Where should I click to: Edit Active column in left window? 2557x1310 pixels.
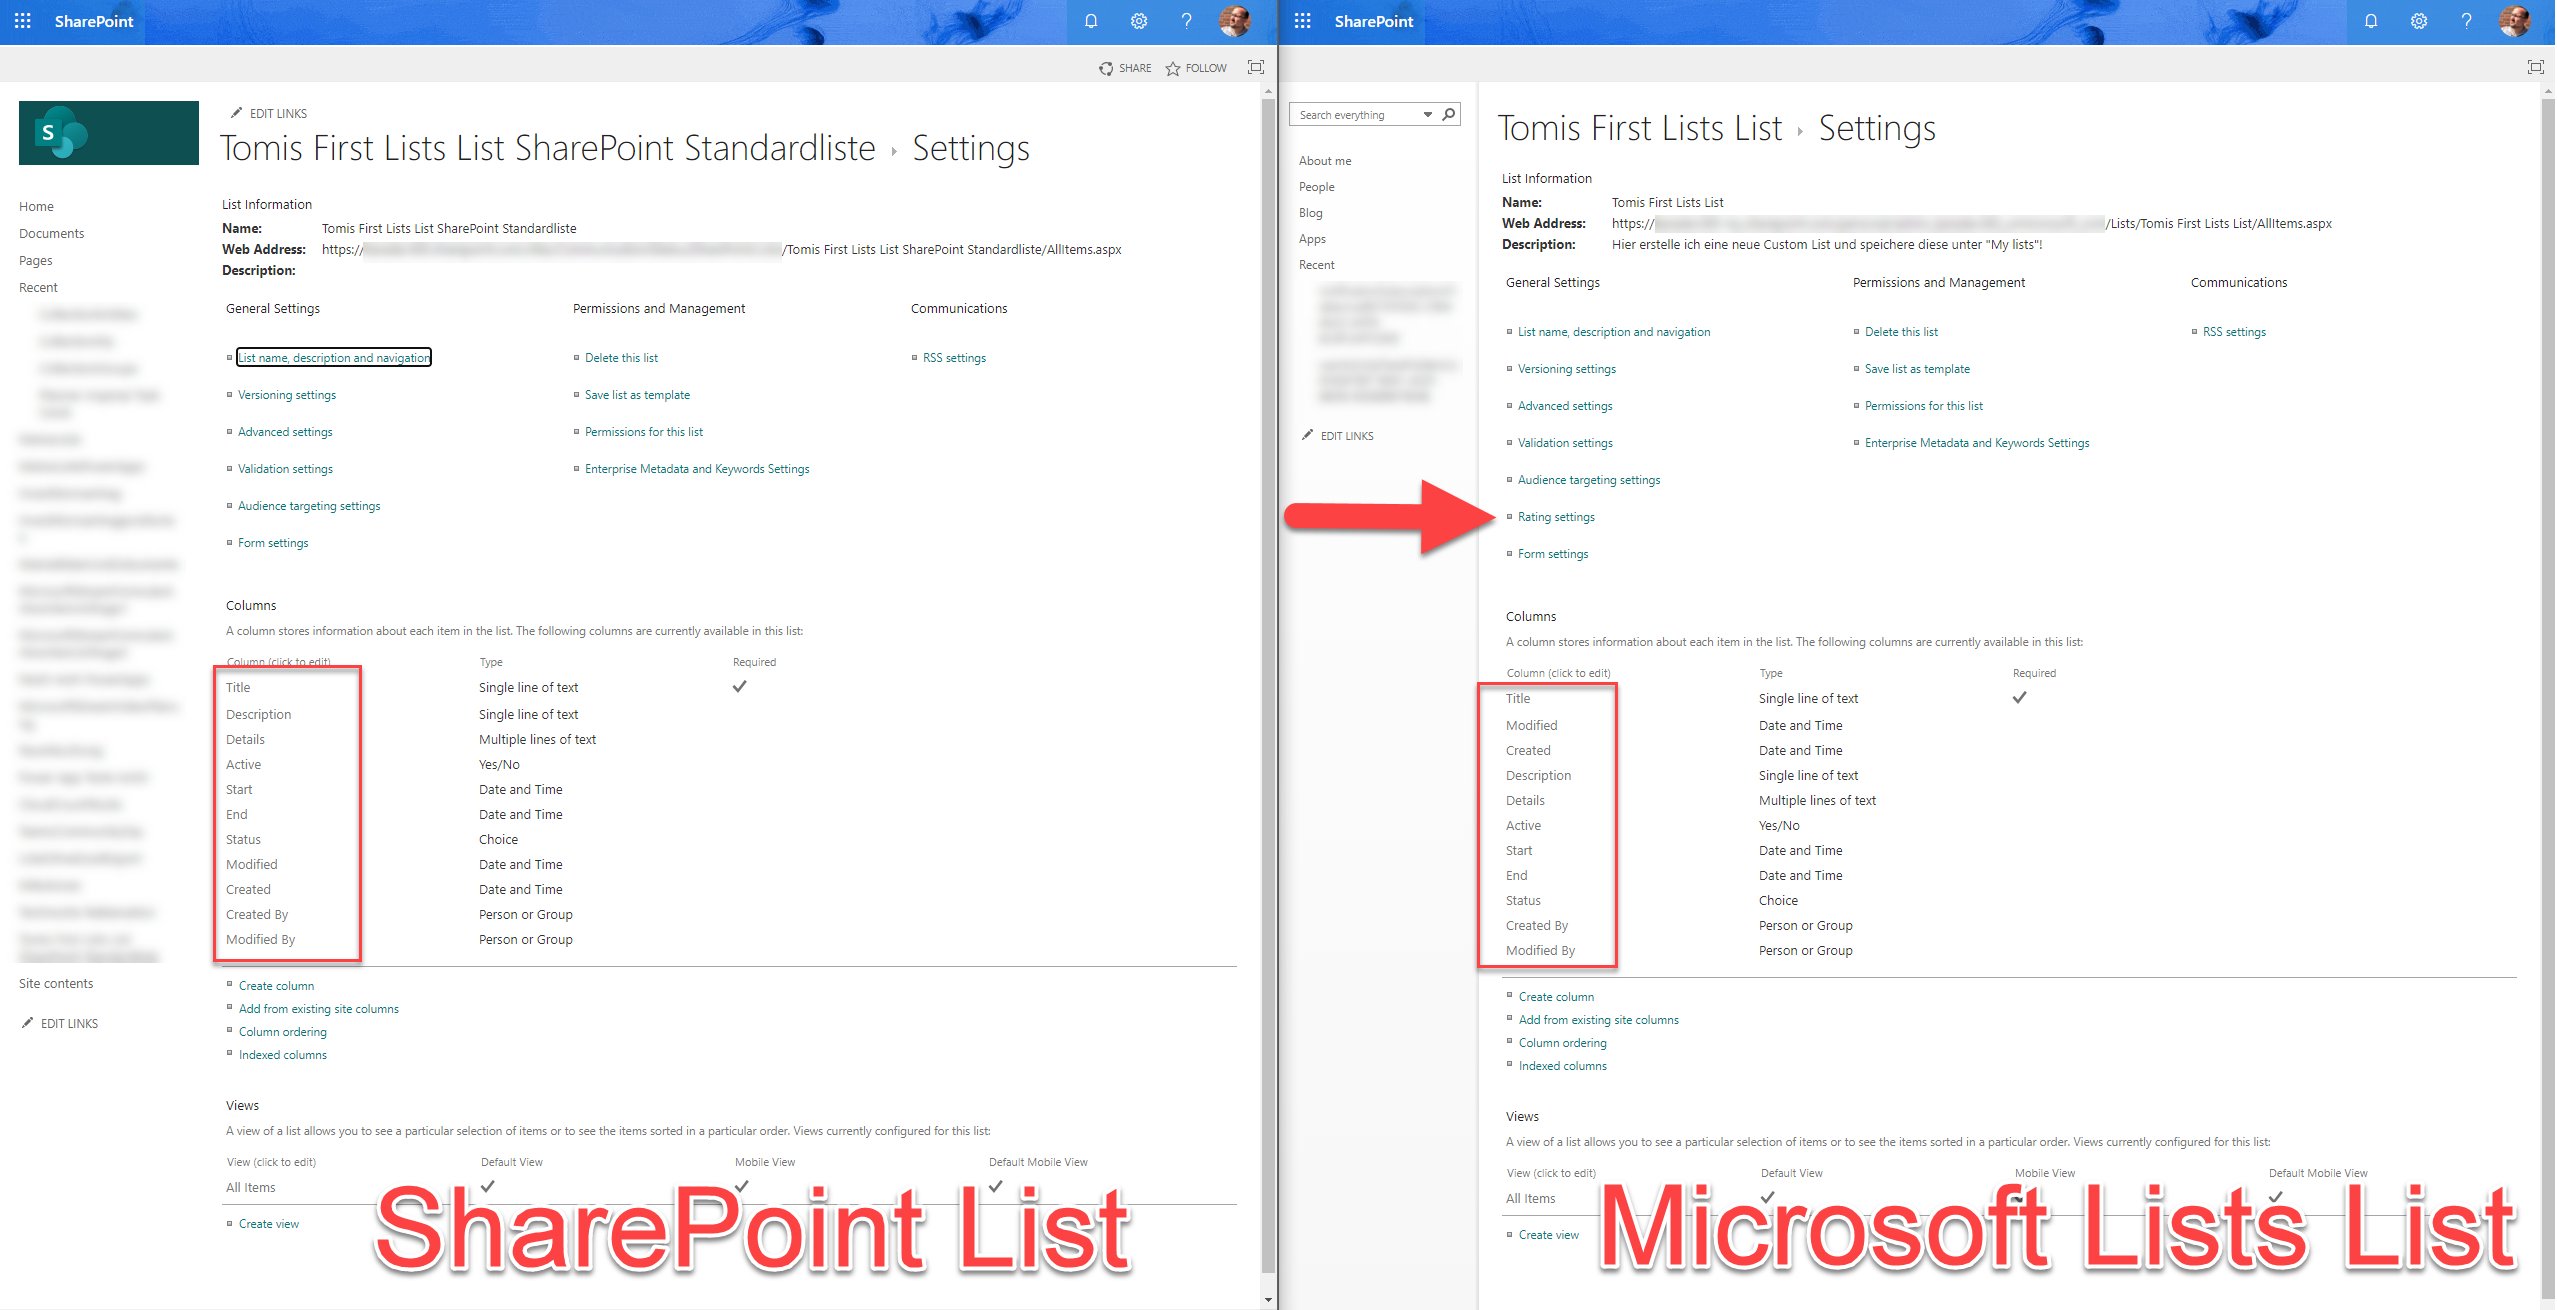pyautogui.click(x=243, y=764)
